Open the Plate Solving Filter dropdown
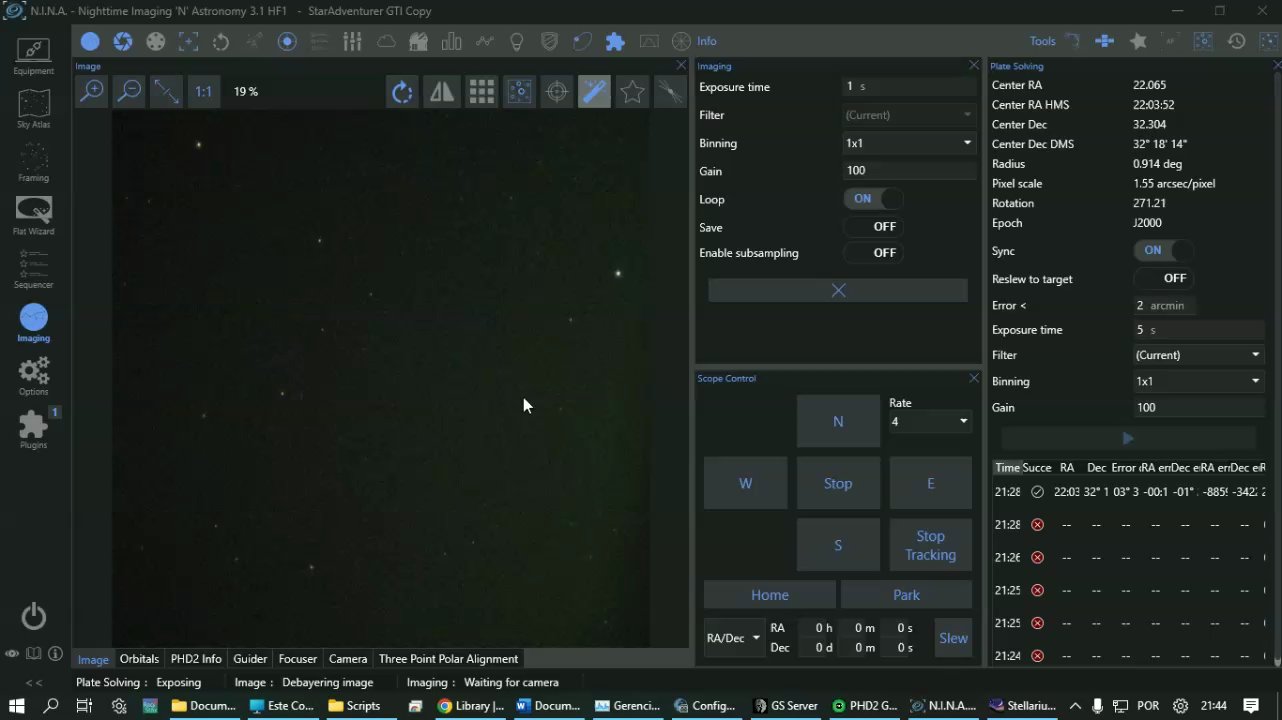Screen dimensions: 1282x720 [x=1198, y=355]
